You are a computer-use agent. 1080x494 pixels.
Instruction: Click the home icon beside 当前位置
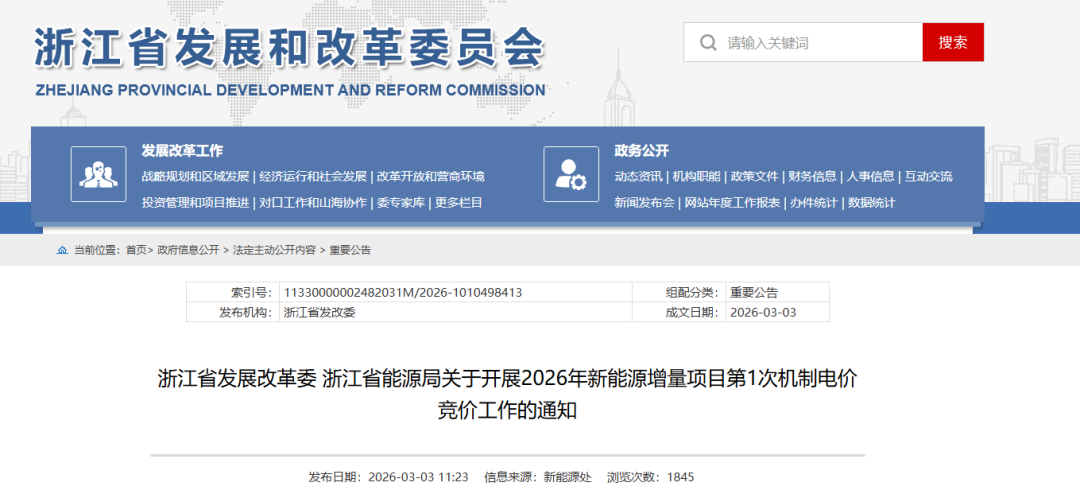[62, 250]
